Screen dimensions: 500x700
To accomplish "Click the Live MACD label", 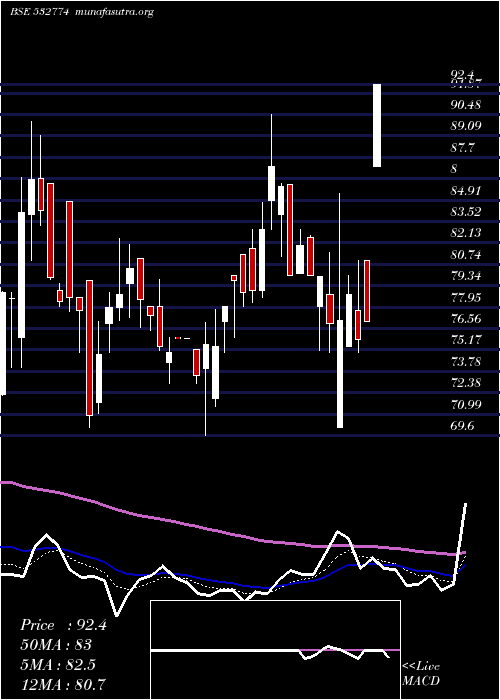I will coord(421,674).
